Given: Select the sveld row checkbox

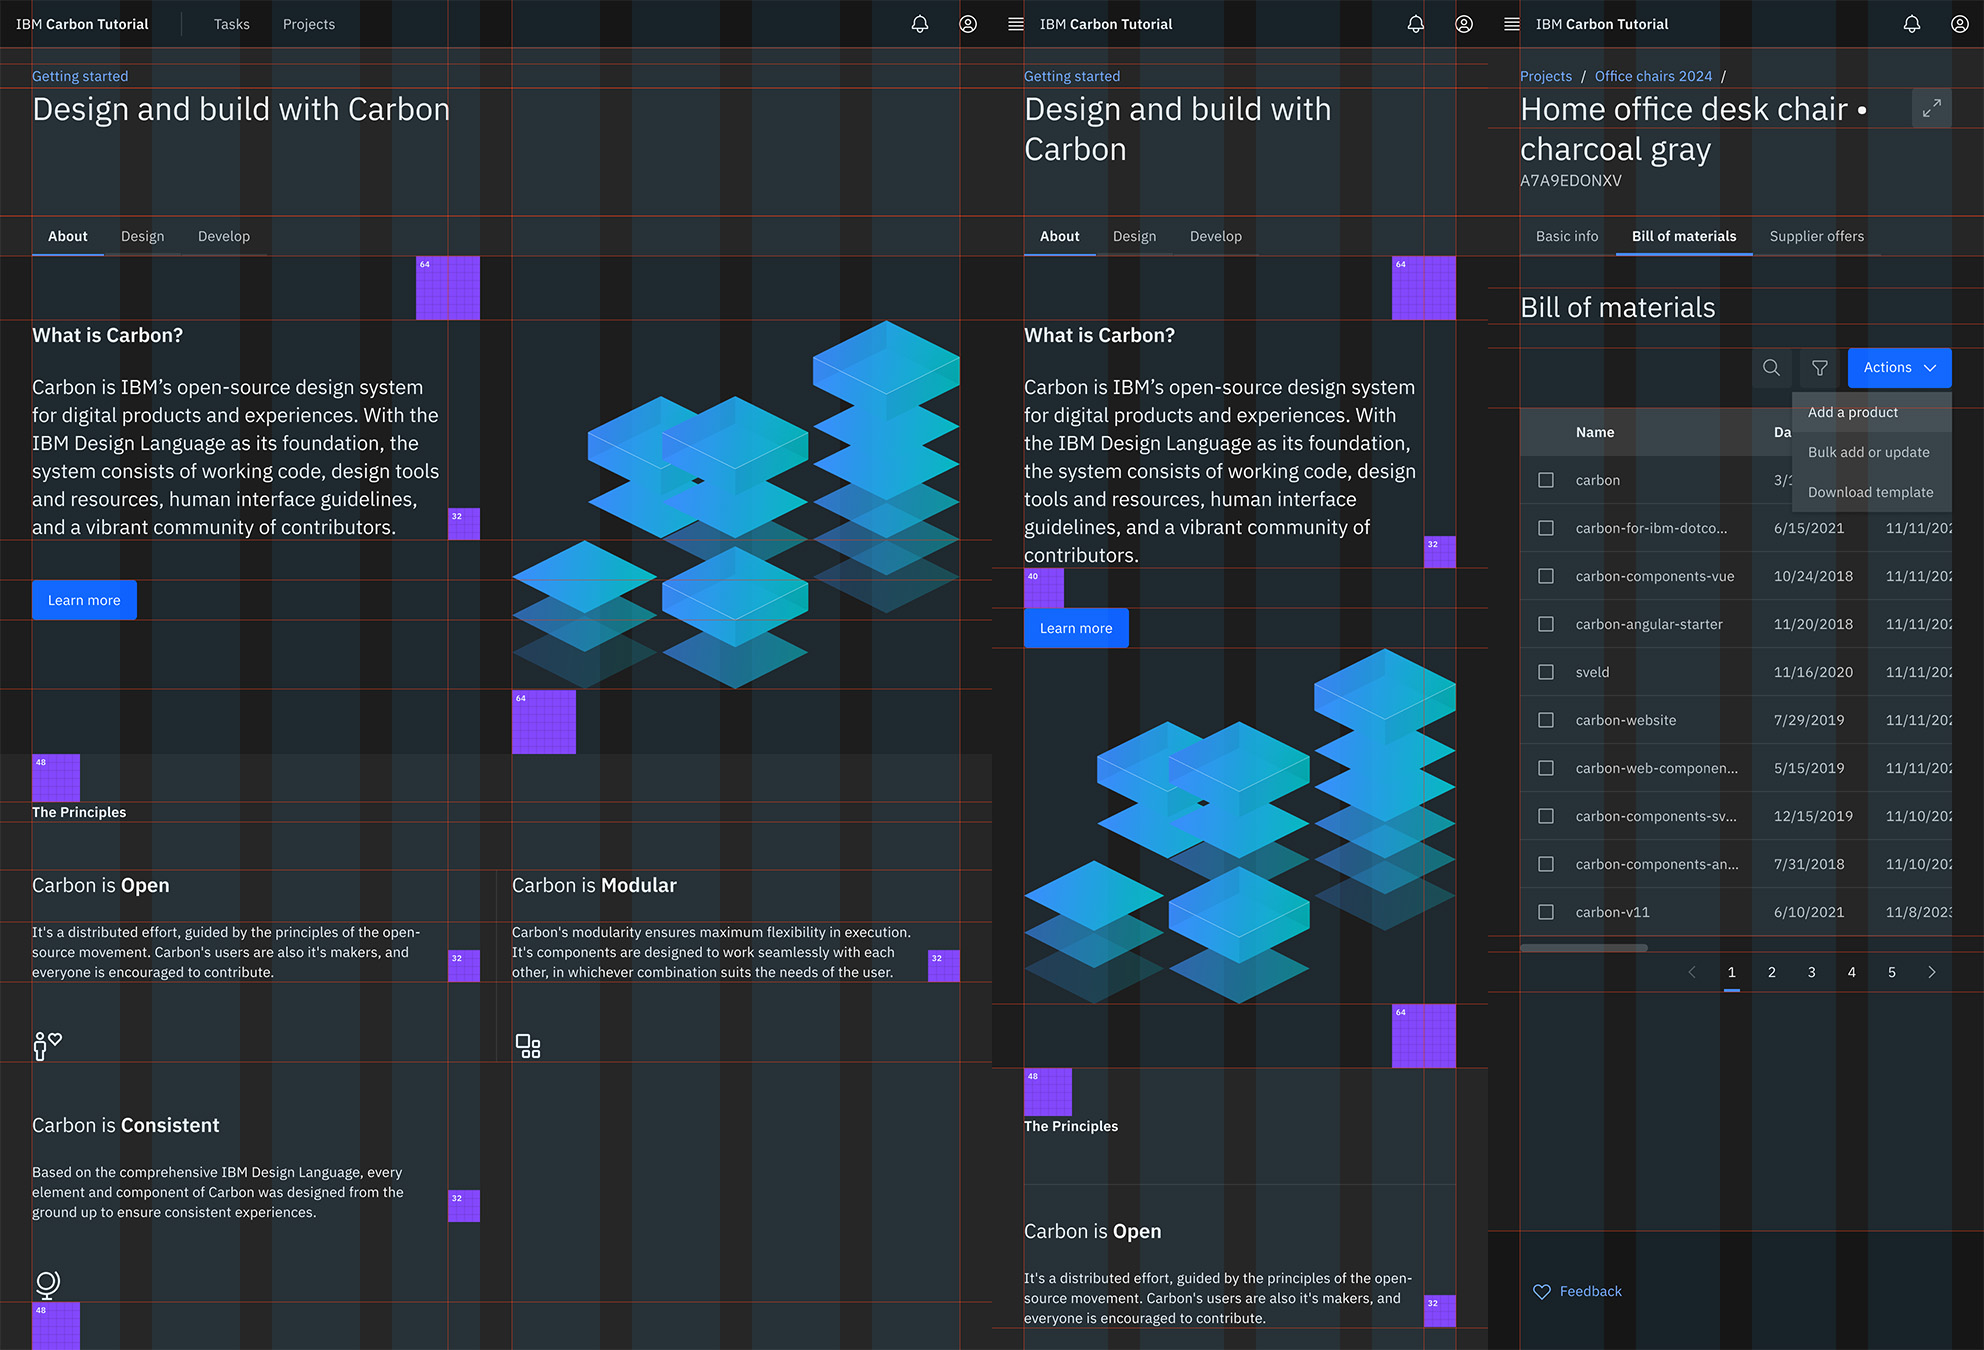Looking at the screenshot, I should point(1546,672).
